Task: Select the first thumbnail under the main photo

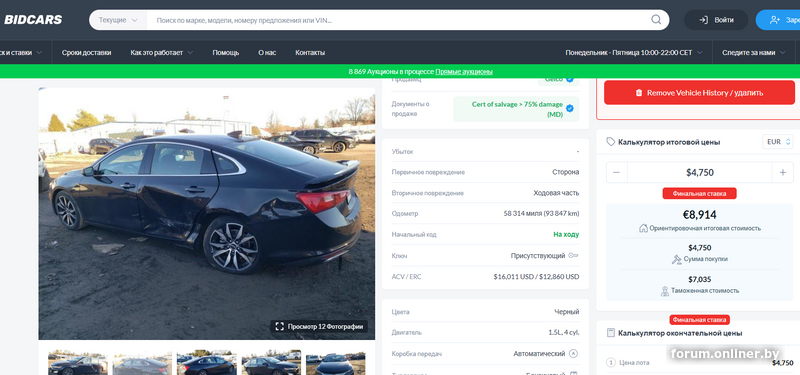Action: [x=78, y=362]
